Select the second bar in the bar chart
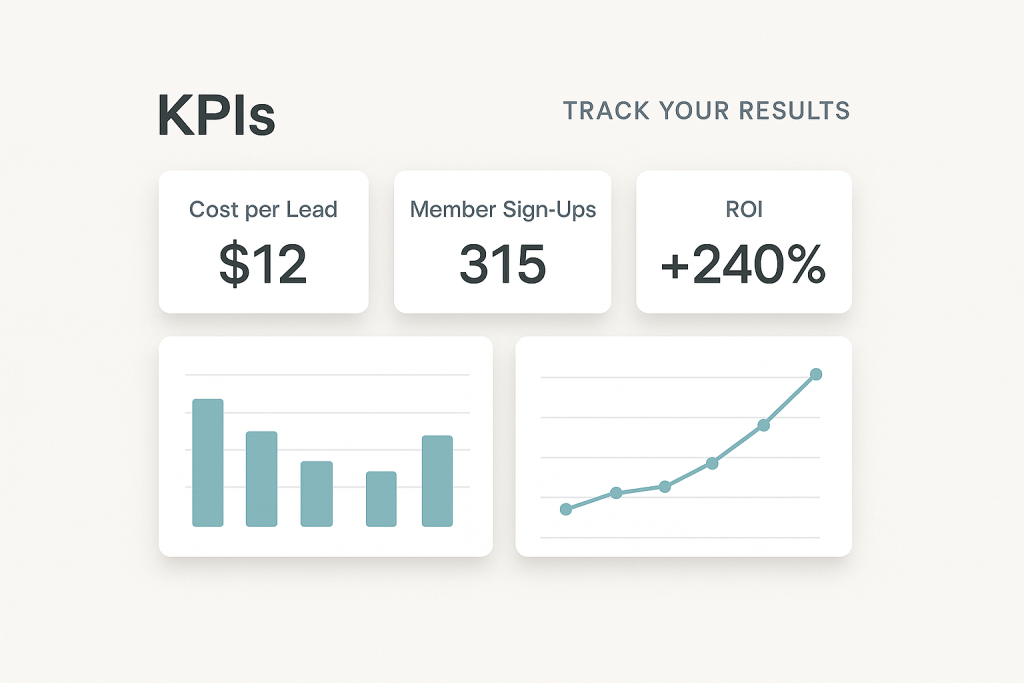This screenshot has height=683, width=1024. click(x=261, y=478)
